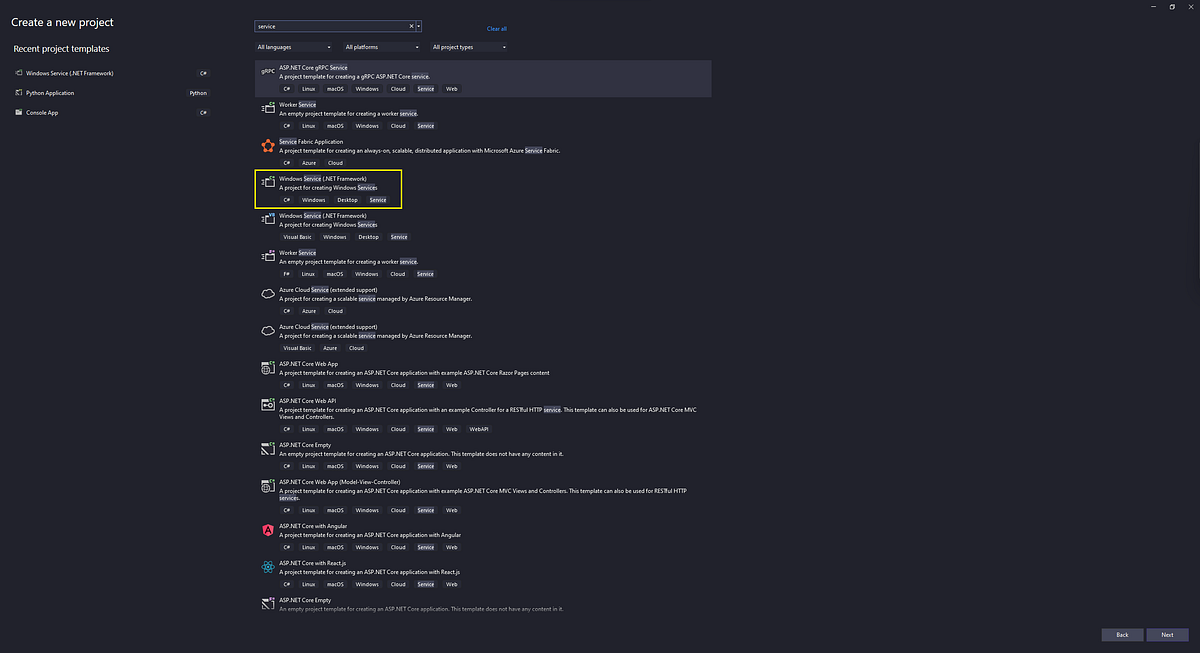
Task: Click the Worker Service template icon
Action: [267, 109]
